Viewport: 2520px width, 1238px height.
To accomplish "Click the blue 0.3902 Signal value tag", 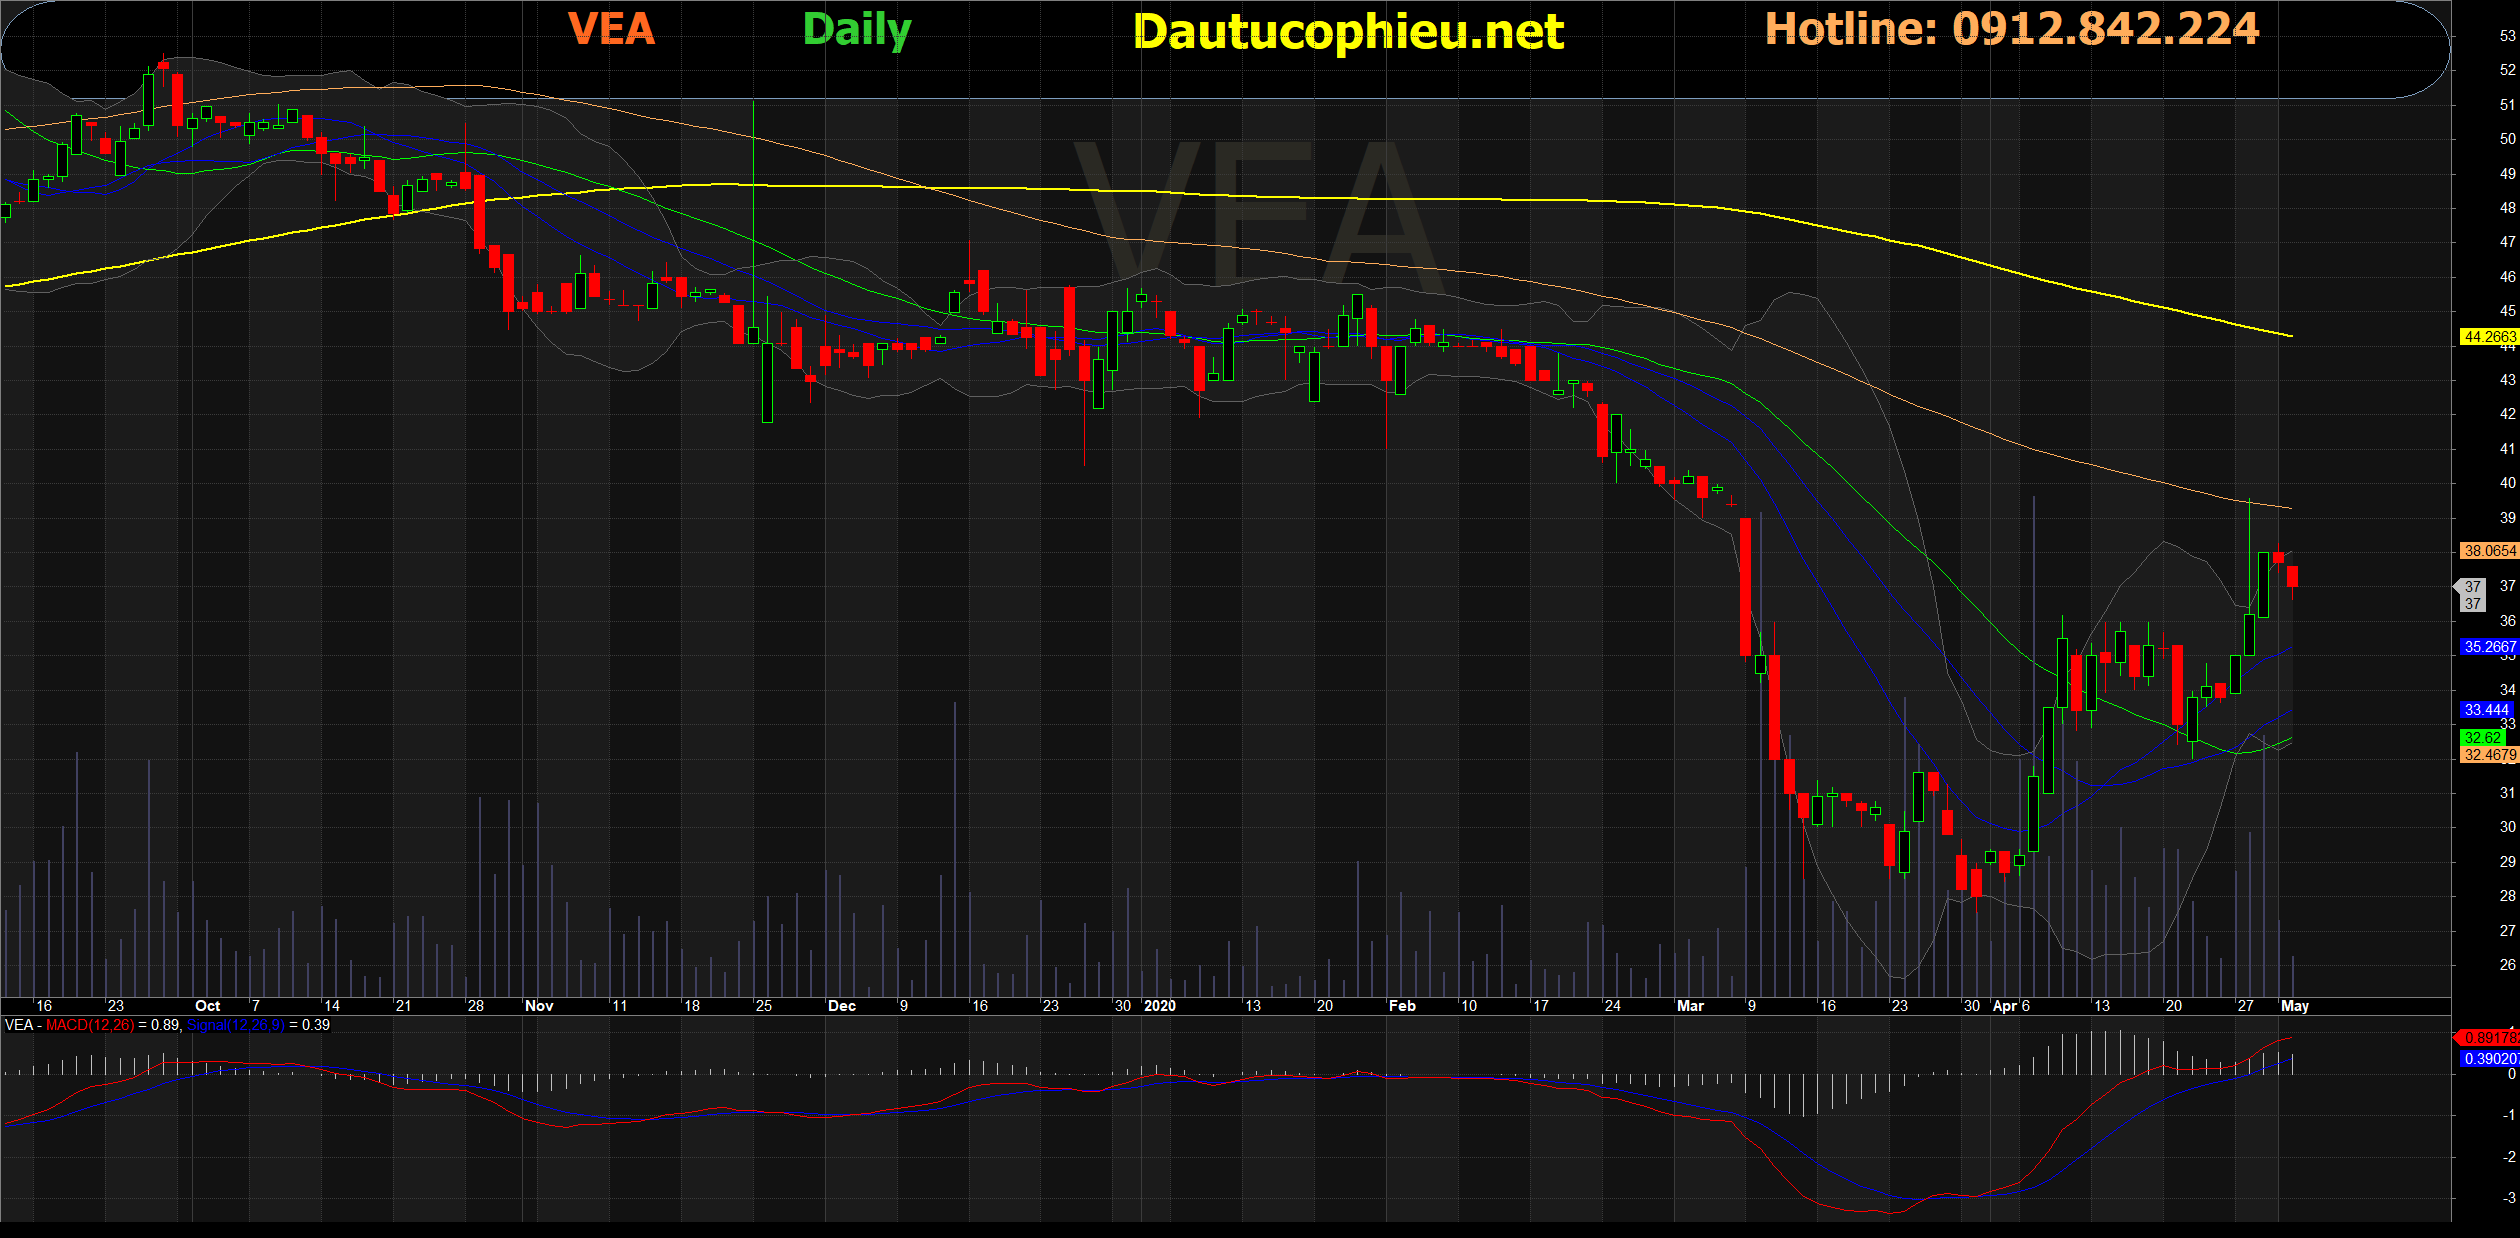I will (x=2490, y=1058).
